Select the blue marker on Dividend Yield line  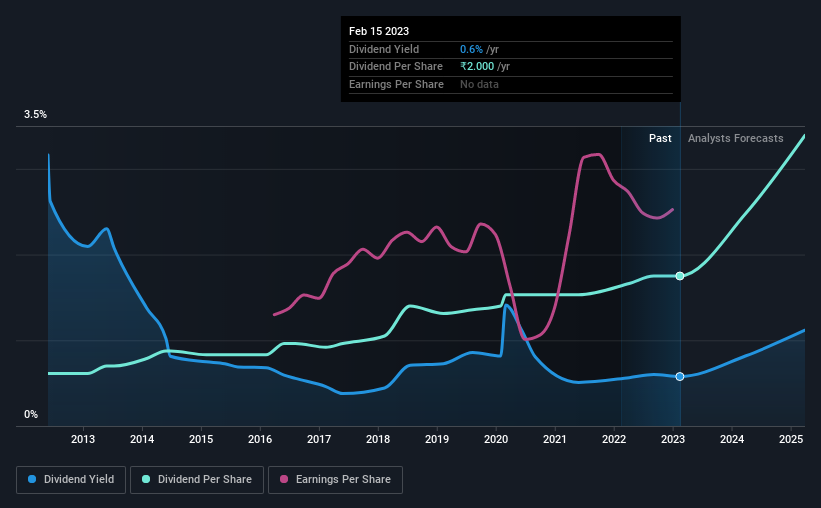[680, 377]
